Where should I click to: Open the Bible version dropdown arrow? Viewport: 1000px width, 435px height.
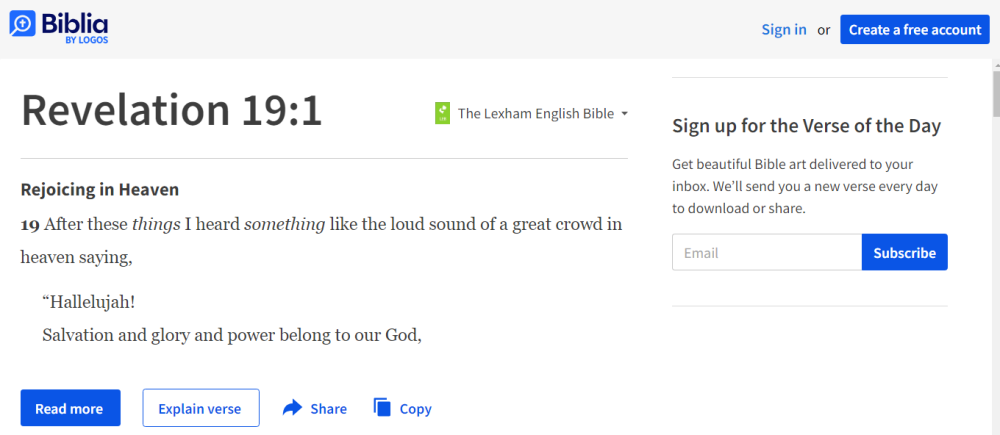coord(624,114)
